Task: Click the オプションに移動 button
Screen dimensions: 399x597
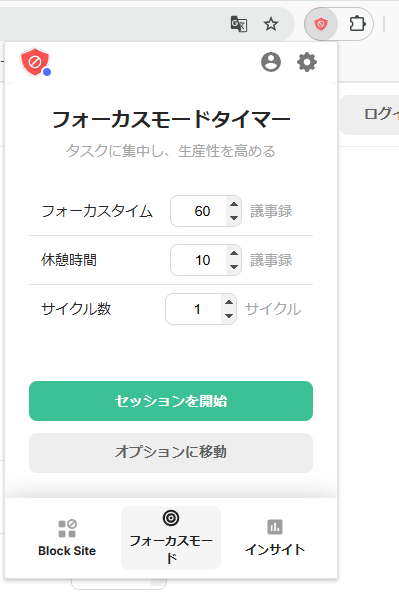Action: 171,453
